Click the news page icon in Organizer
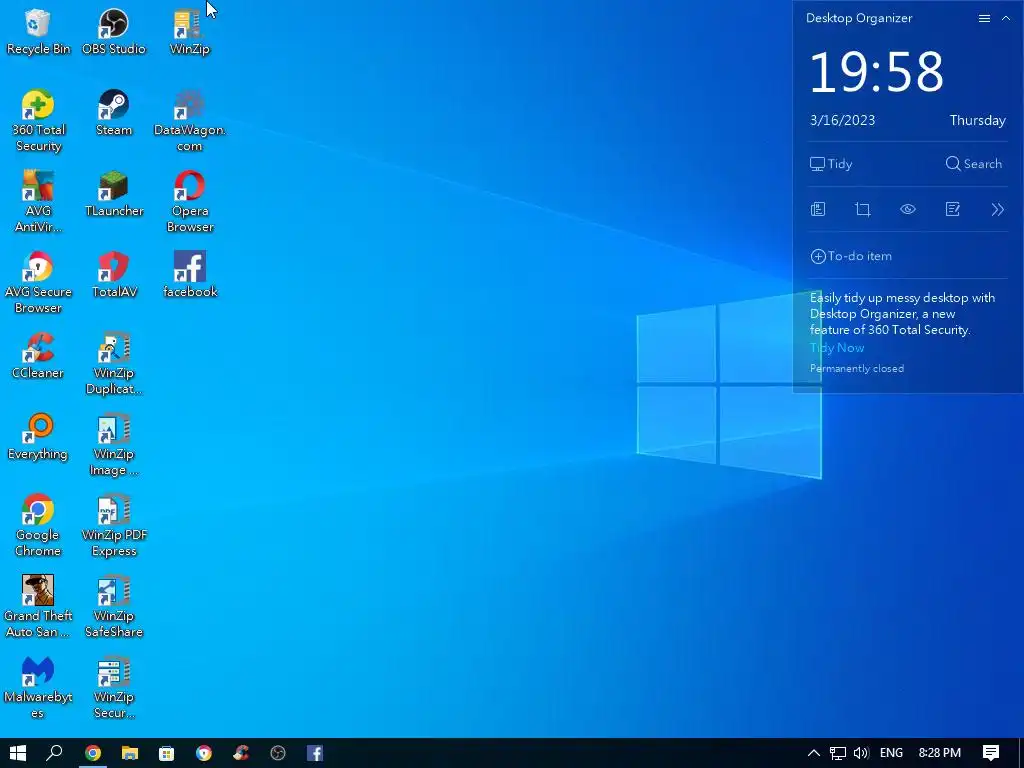This screenshot has height=768, width=1024. 818,210
